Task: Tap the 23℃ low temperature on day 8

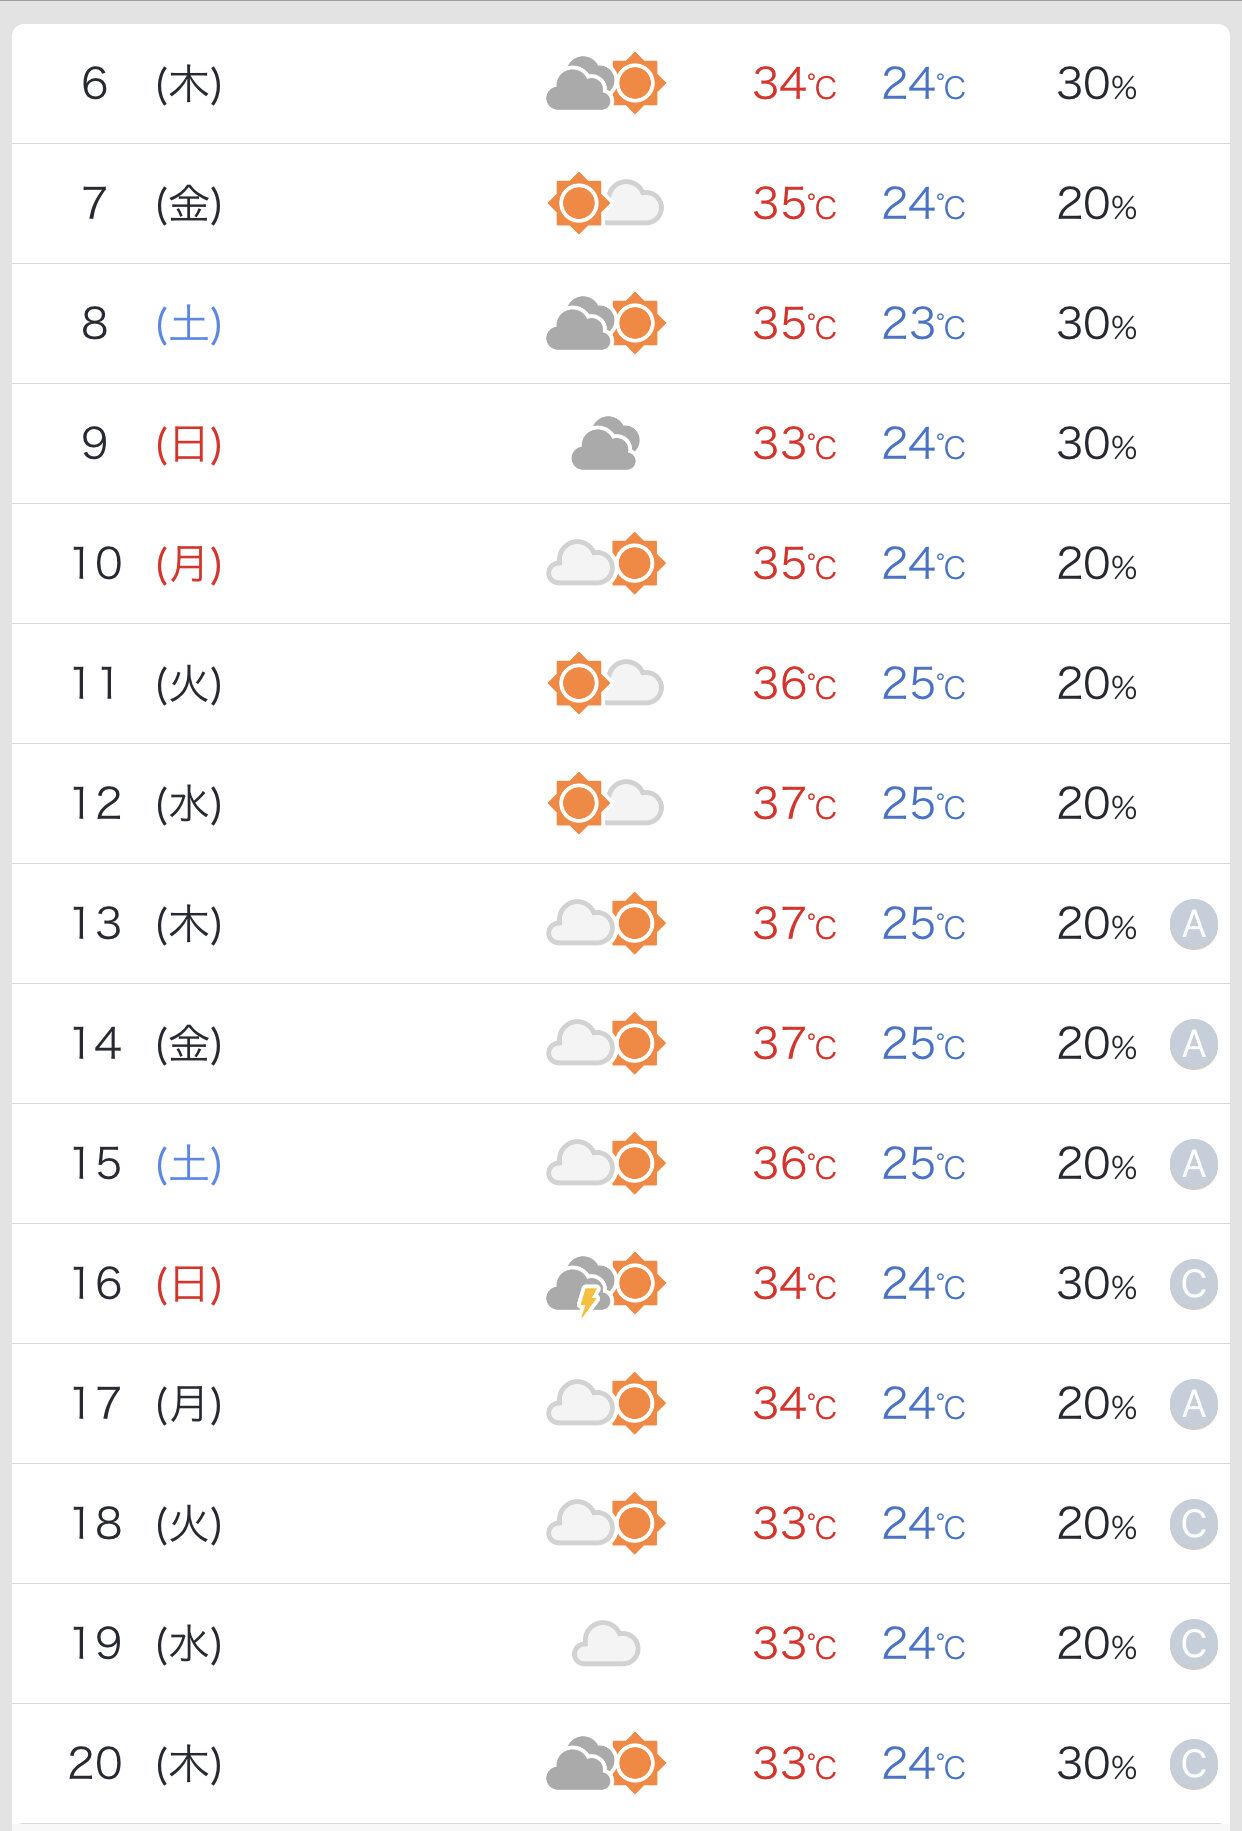Action: click(923, 324)
